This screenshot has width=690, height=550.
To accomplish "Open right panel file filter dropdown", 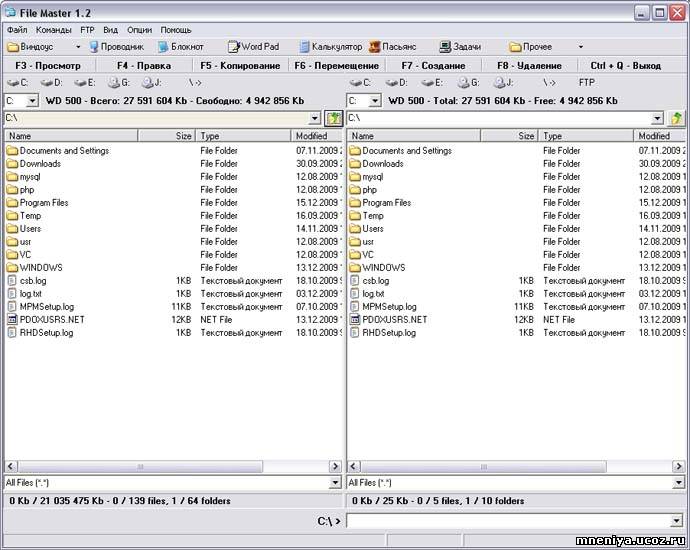I will point(678,483).
